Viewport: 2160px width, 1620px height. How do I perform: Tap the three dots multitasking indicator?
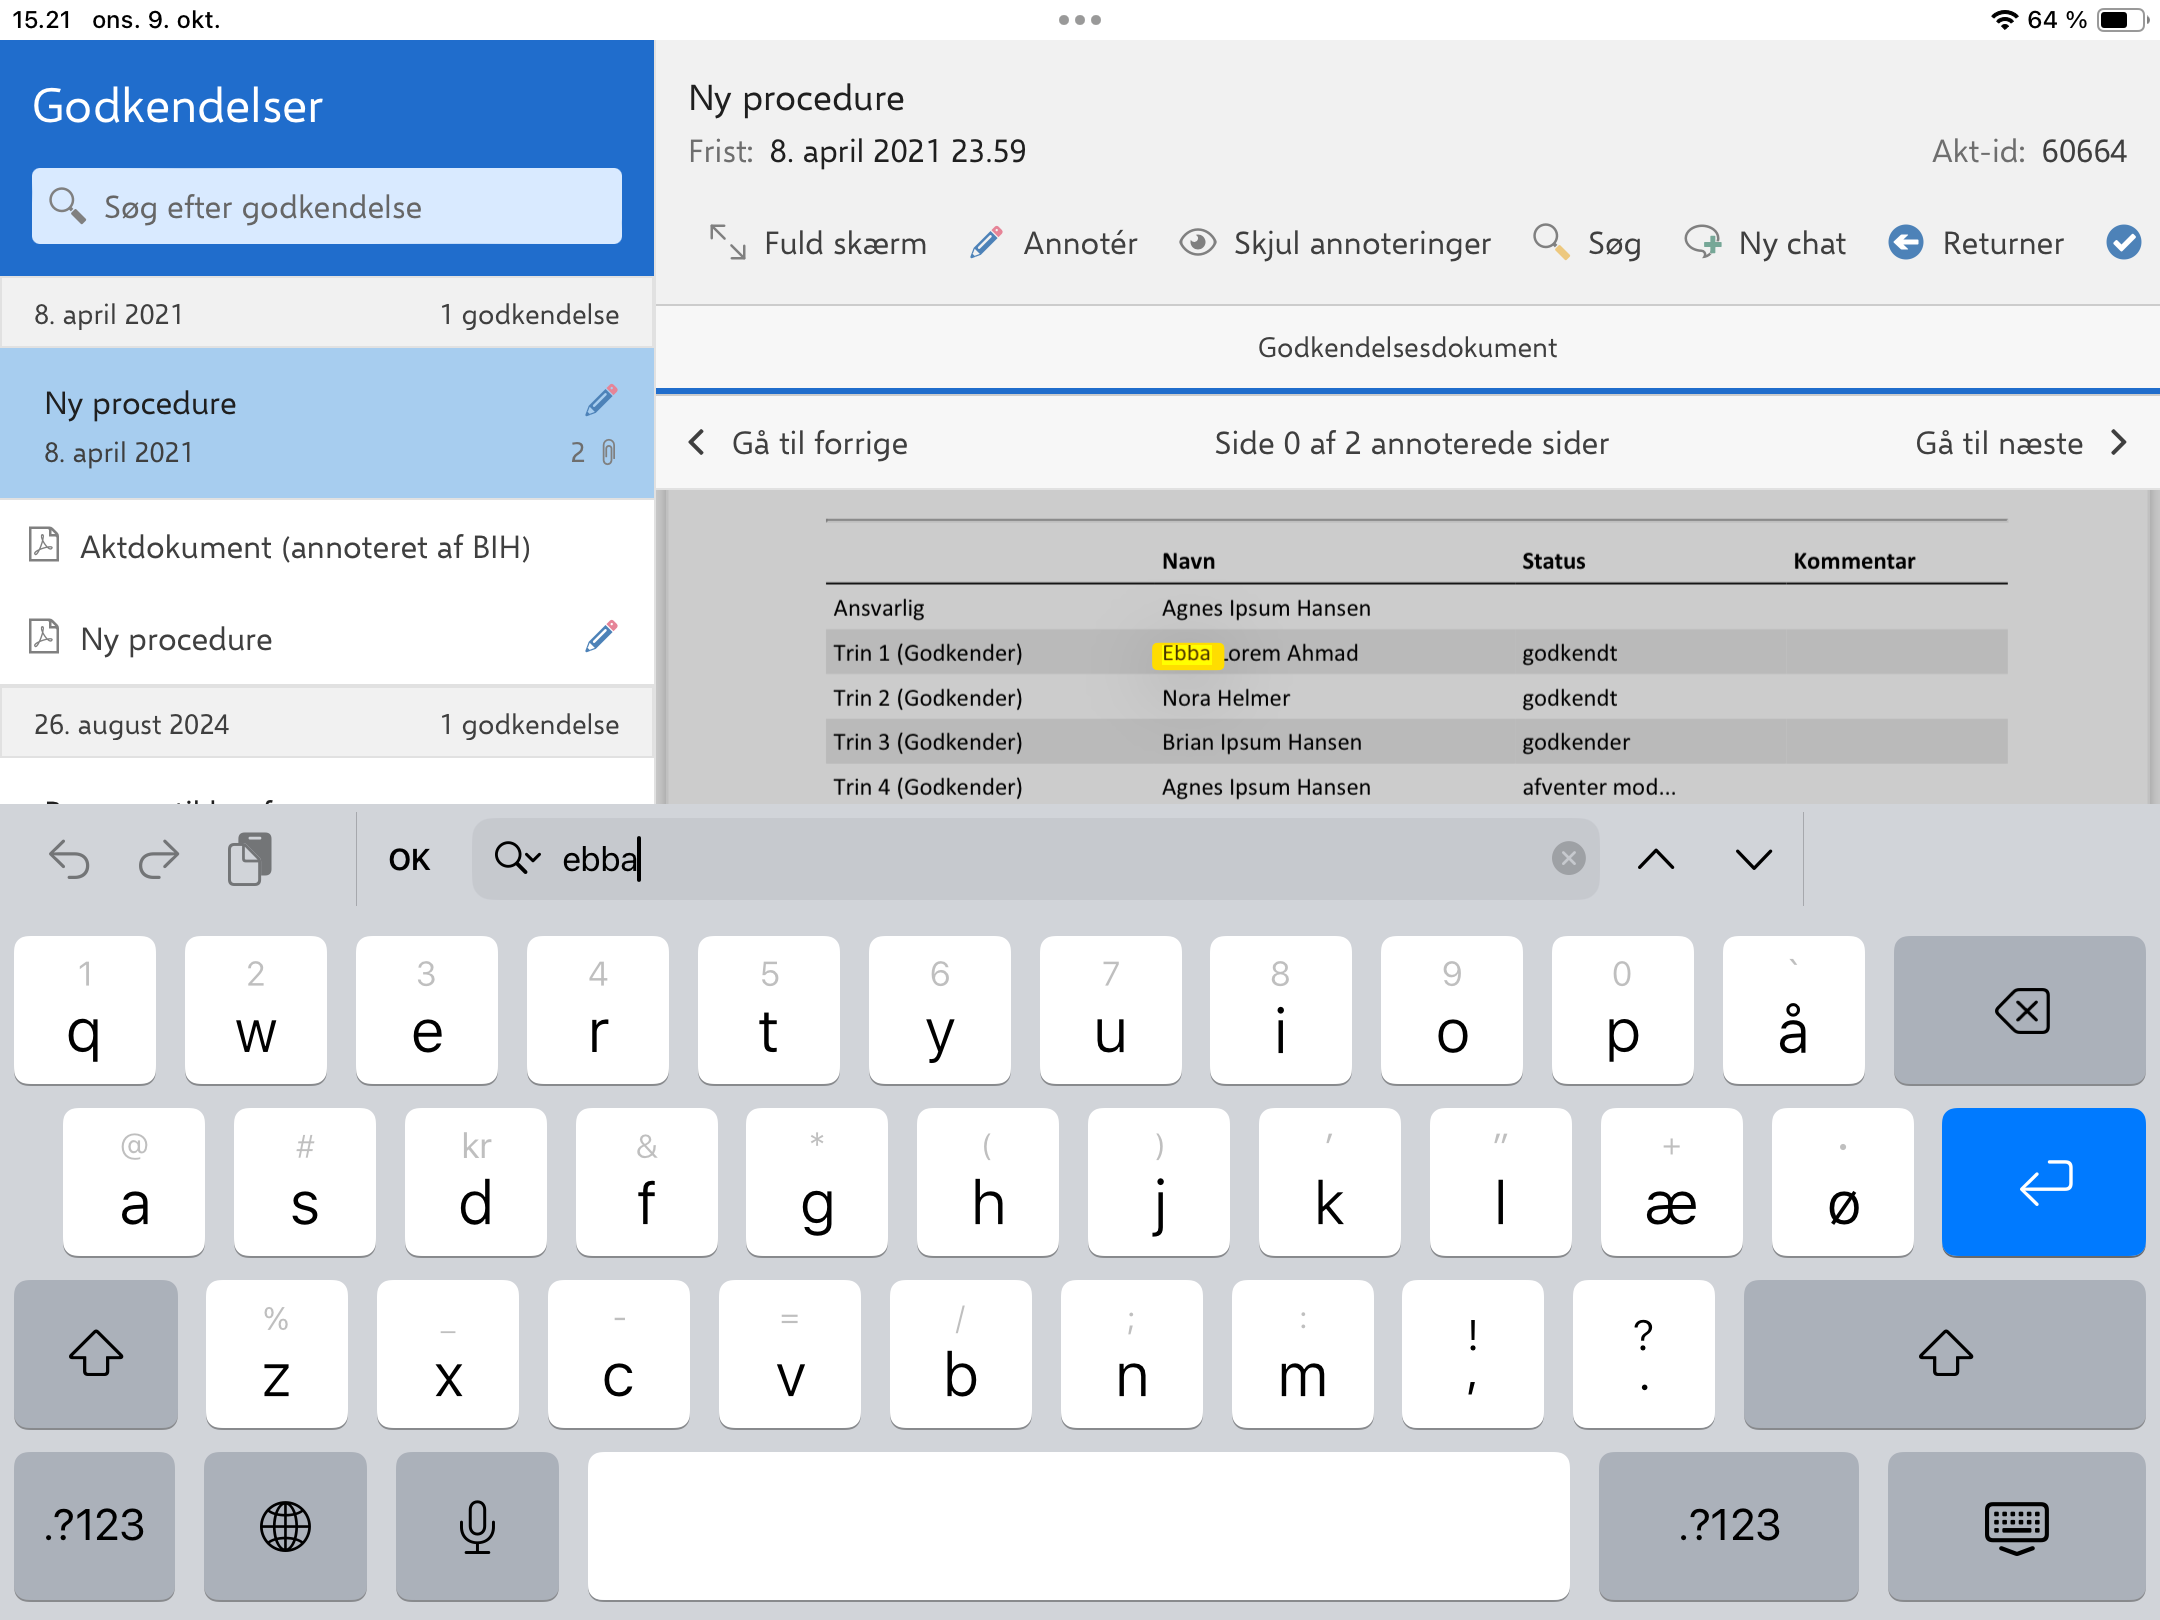pyautogui.click(x=1080, y=20)
